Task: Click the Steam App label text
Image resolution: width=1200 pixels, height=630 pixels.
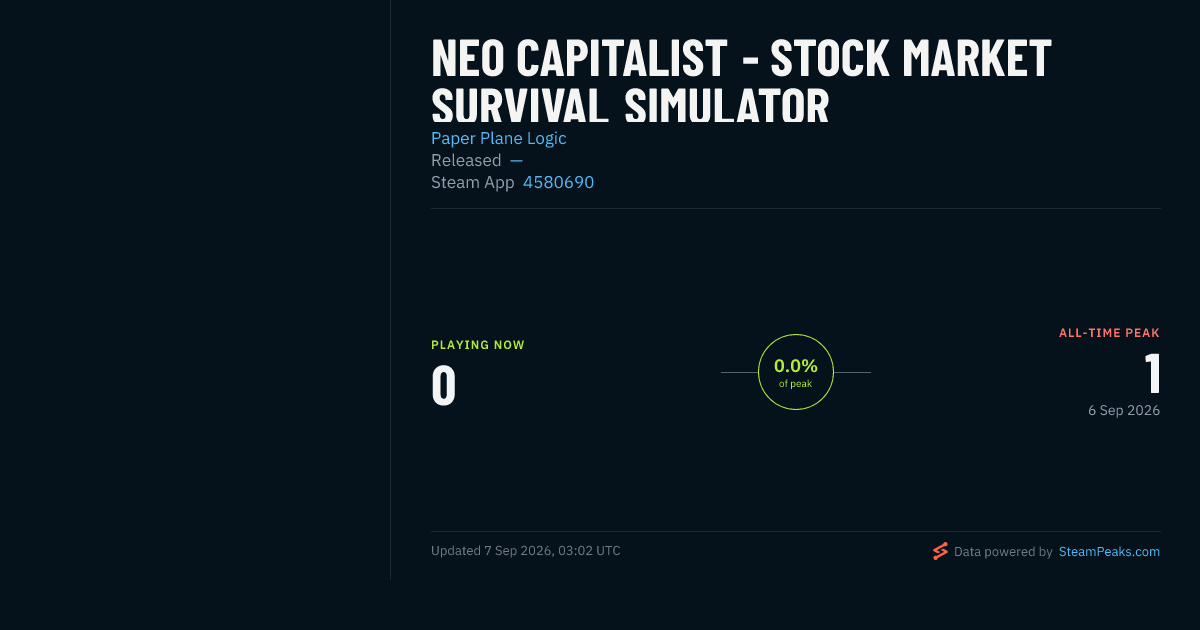Action: click(473, 182)
